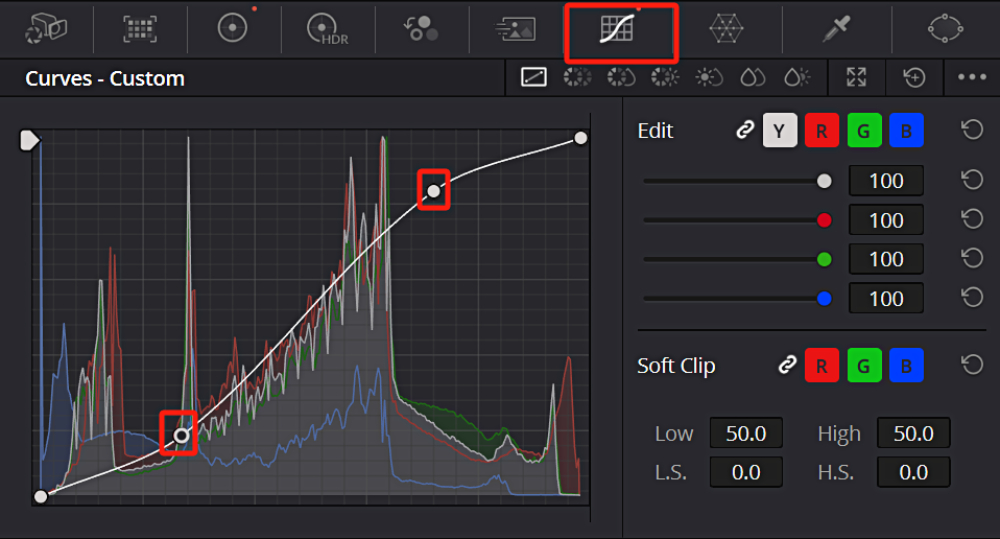Enable the green Edit channel button

click(x=864, y=131)
